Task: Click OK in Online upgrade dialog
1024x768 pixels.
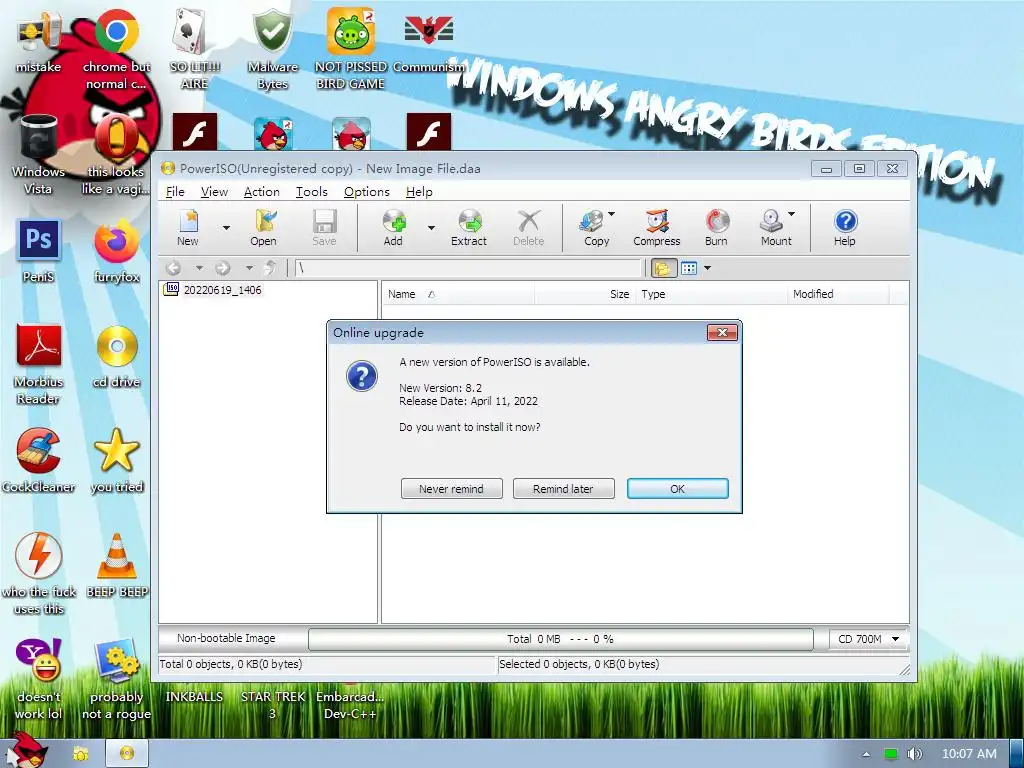Action: [x=677, y=488]
